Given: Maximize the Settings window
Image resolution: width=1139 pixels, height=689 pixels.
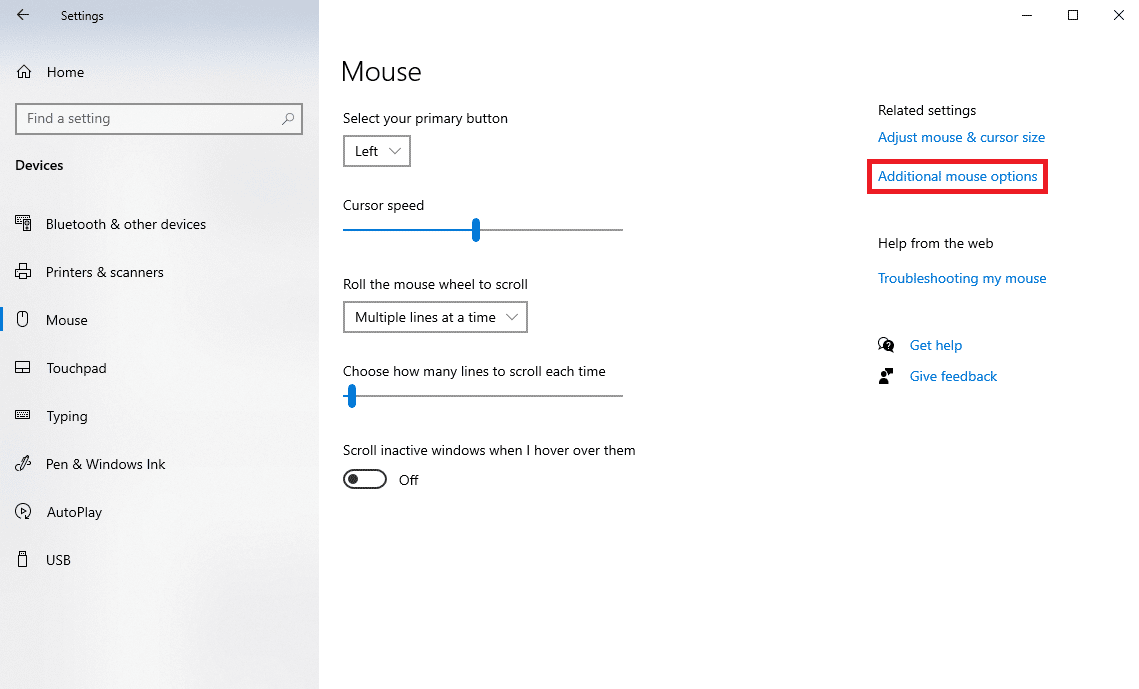Looking at the screenshot, I should pos(1073,15).
